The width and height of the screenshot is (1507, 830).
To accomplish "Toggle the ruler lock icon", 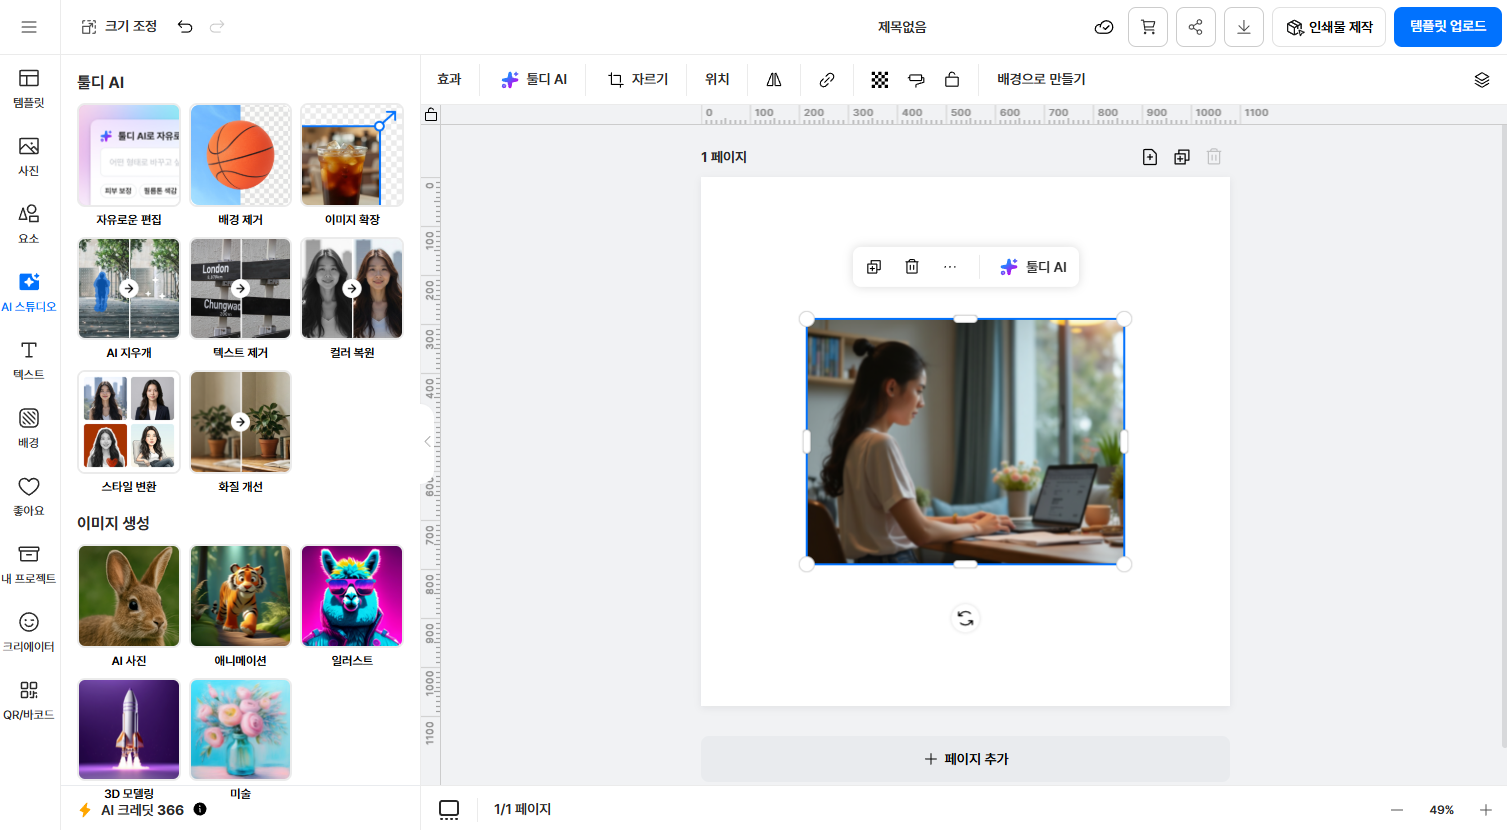I will [431, 114].
